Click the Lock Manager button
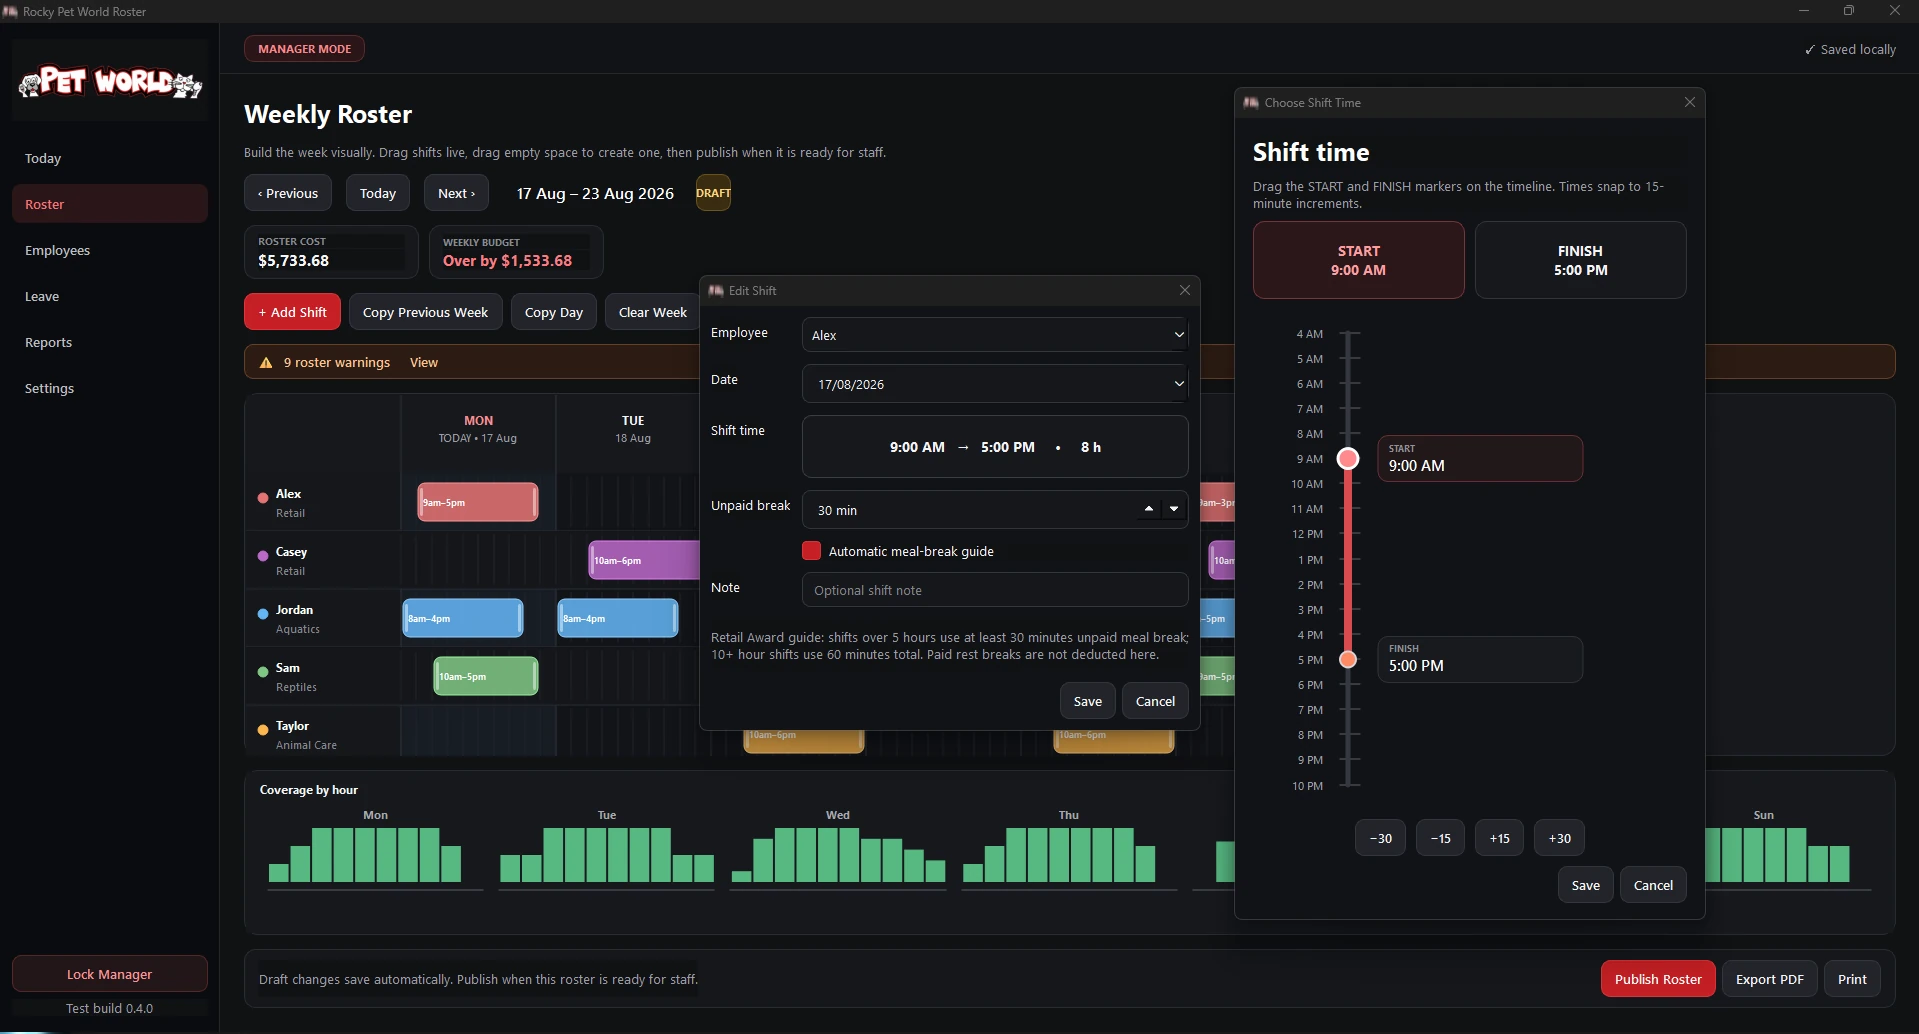This screenshot has width=1919, height=1034. coord(110,974)
